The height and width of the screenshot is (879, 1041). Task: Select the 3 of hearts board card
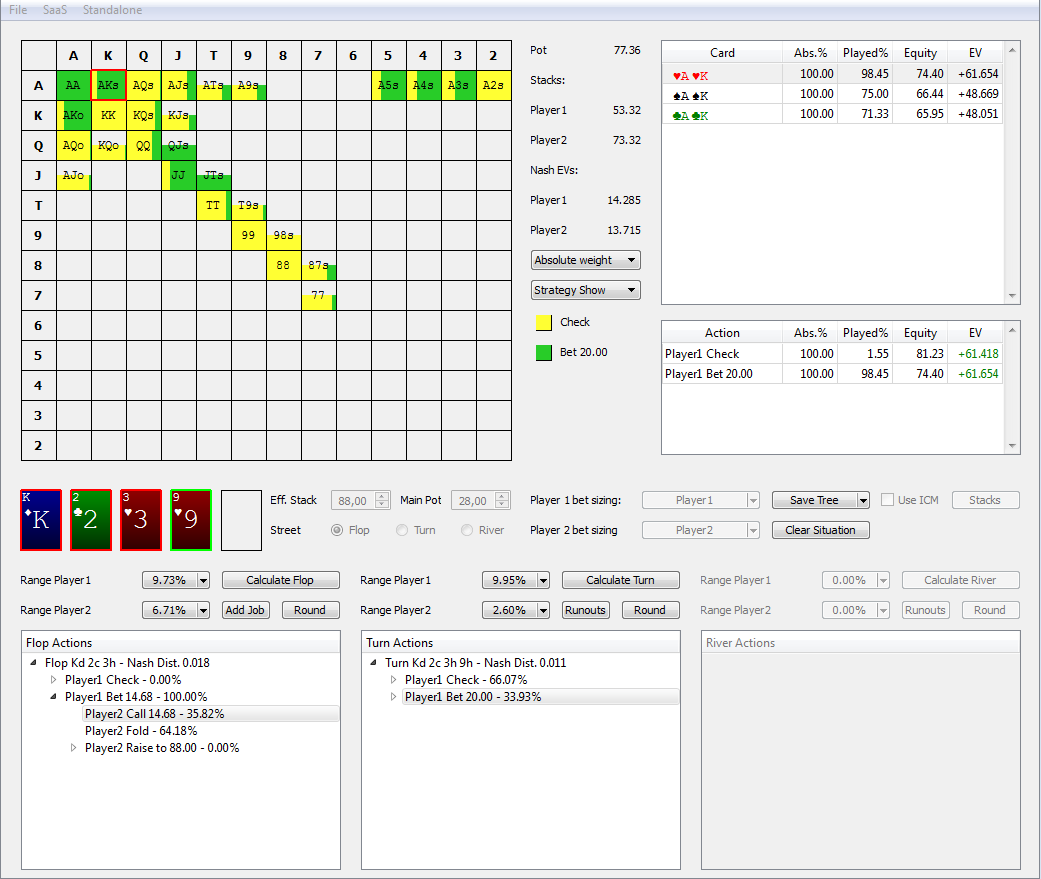pos(141,520)
